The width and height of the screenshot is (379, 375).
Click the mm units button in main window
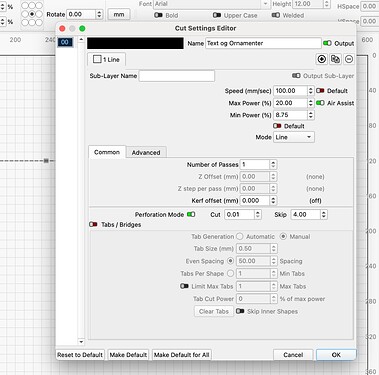[x=119, y=15]
